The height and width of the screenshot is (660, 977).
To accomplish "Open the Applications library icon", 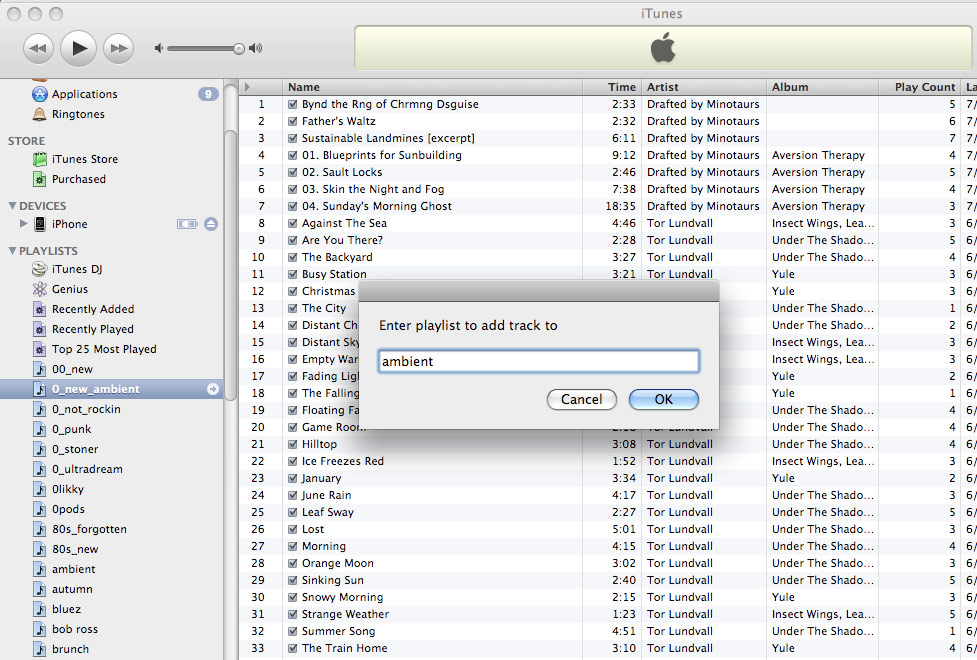I will tap(40, 94).
